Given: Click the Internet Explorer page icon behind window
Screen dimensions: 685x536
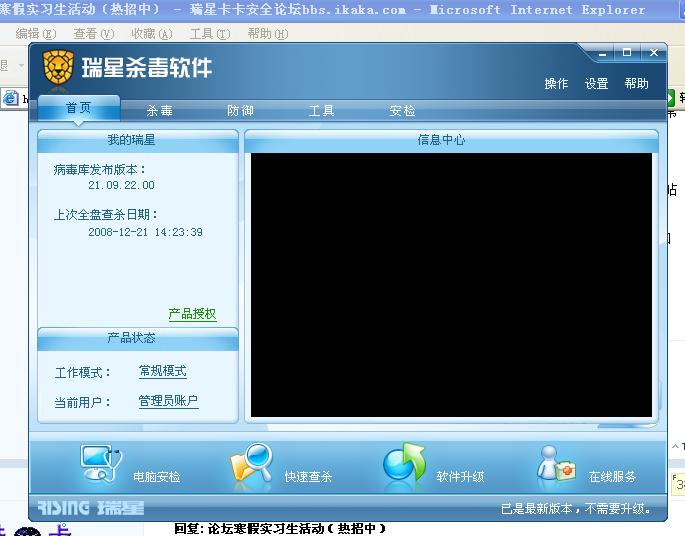Looking at the screenshot, I should (10, 98).
